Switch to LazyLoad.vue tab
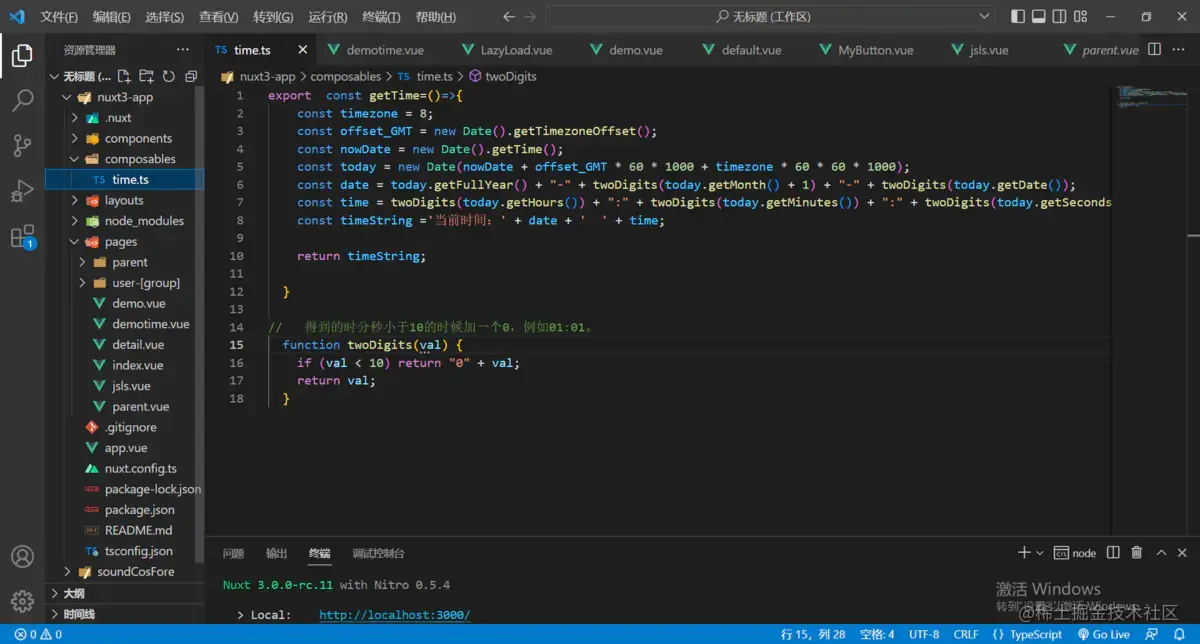Screen dimensions: 1200x644 click(517, 50)
